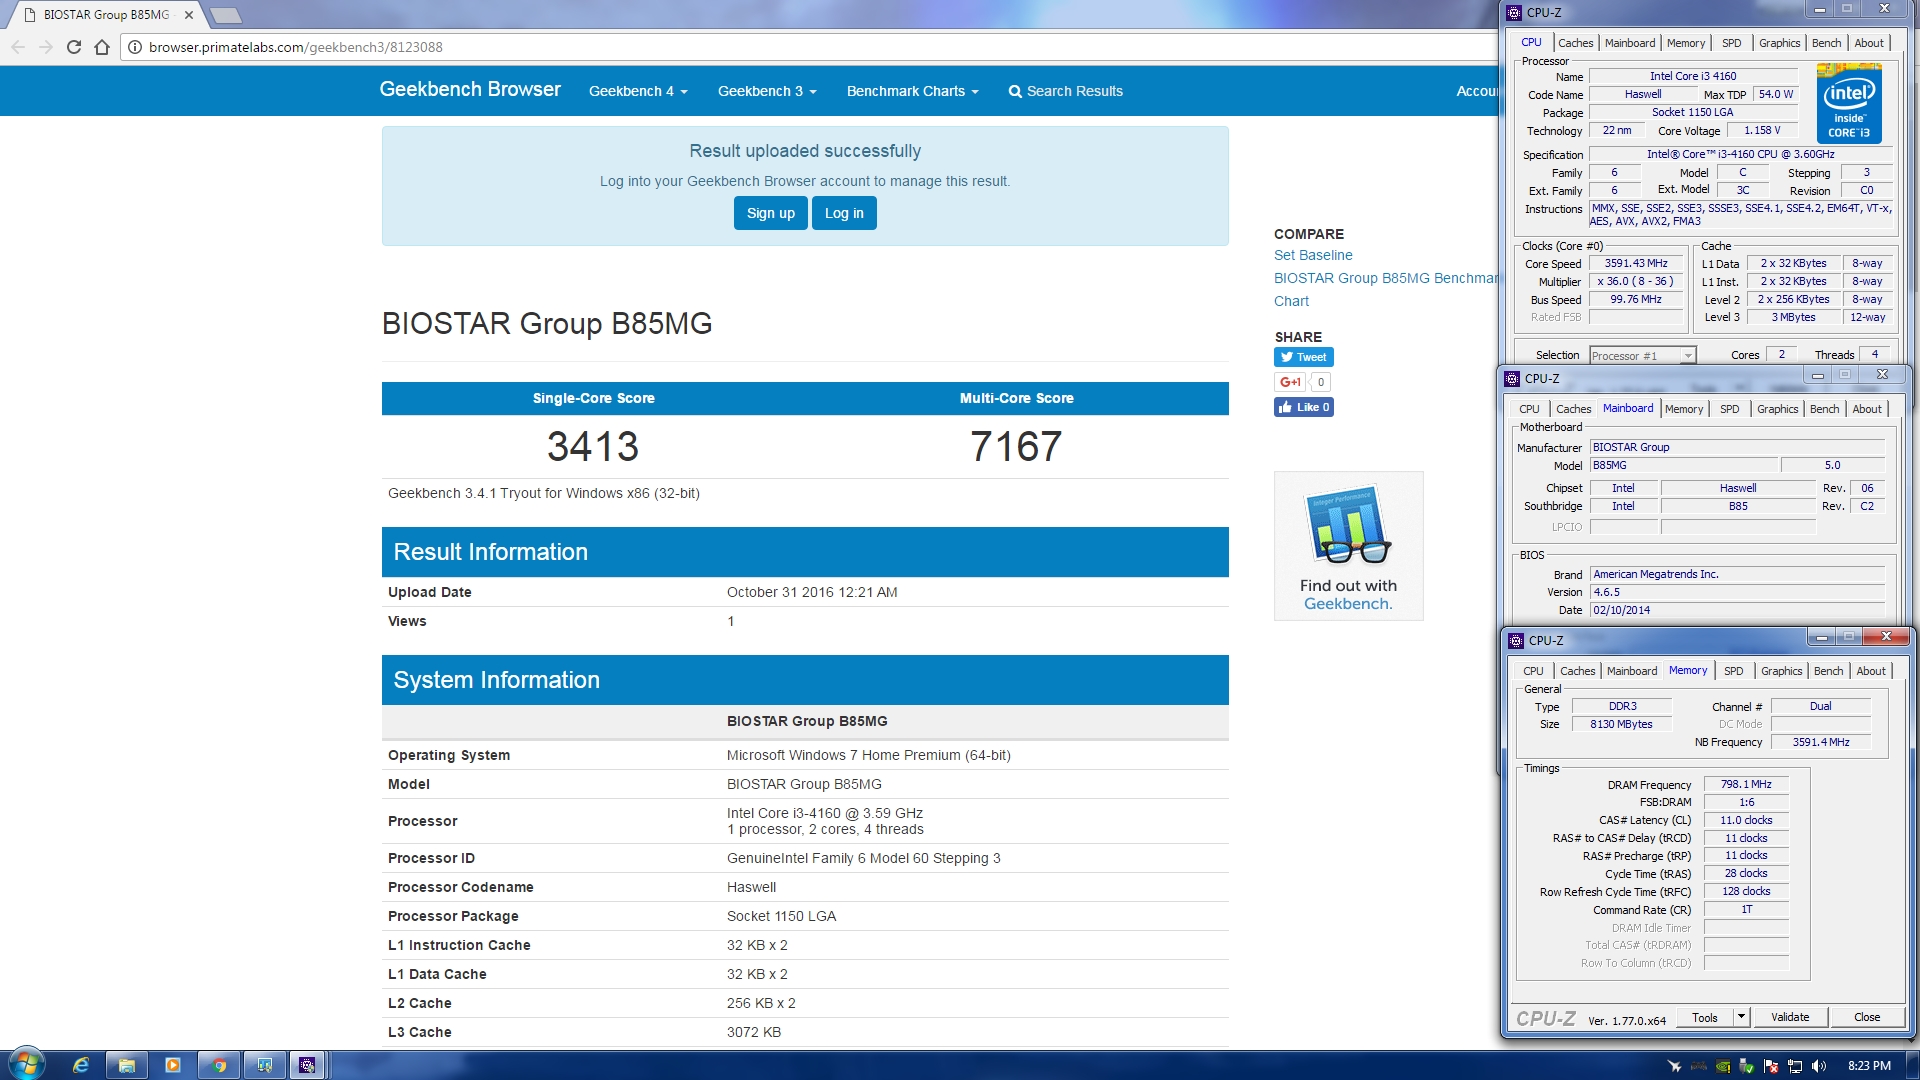This screenshot has height=1080, width=1920.
Task: Open Windows Explorer from taskbar
Action: 127,1065
